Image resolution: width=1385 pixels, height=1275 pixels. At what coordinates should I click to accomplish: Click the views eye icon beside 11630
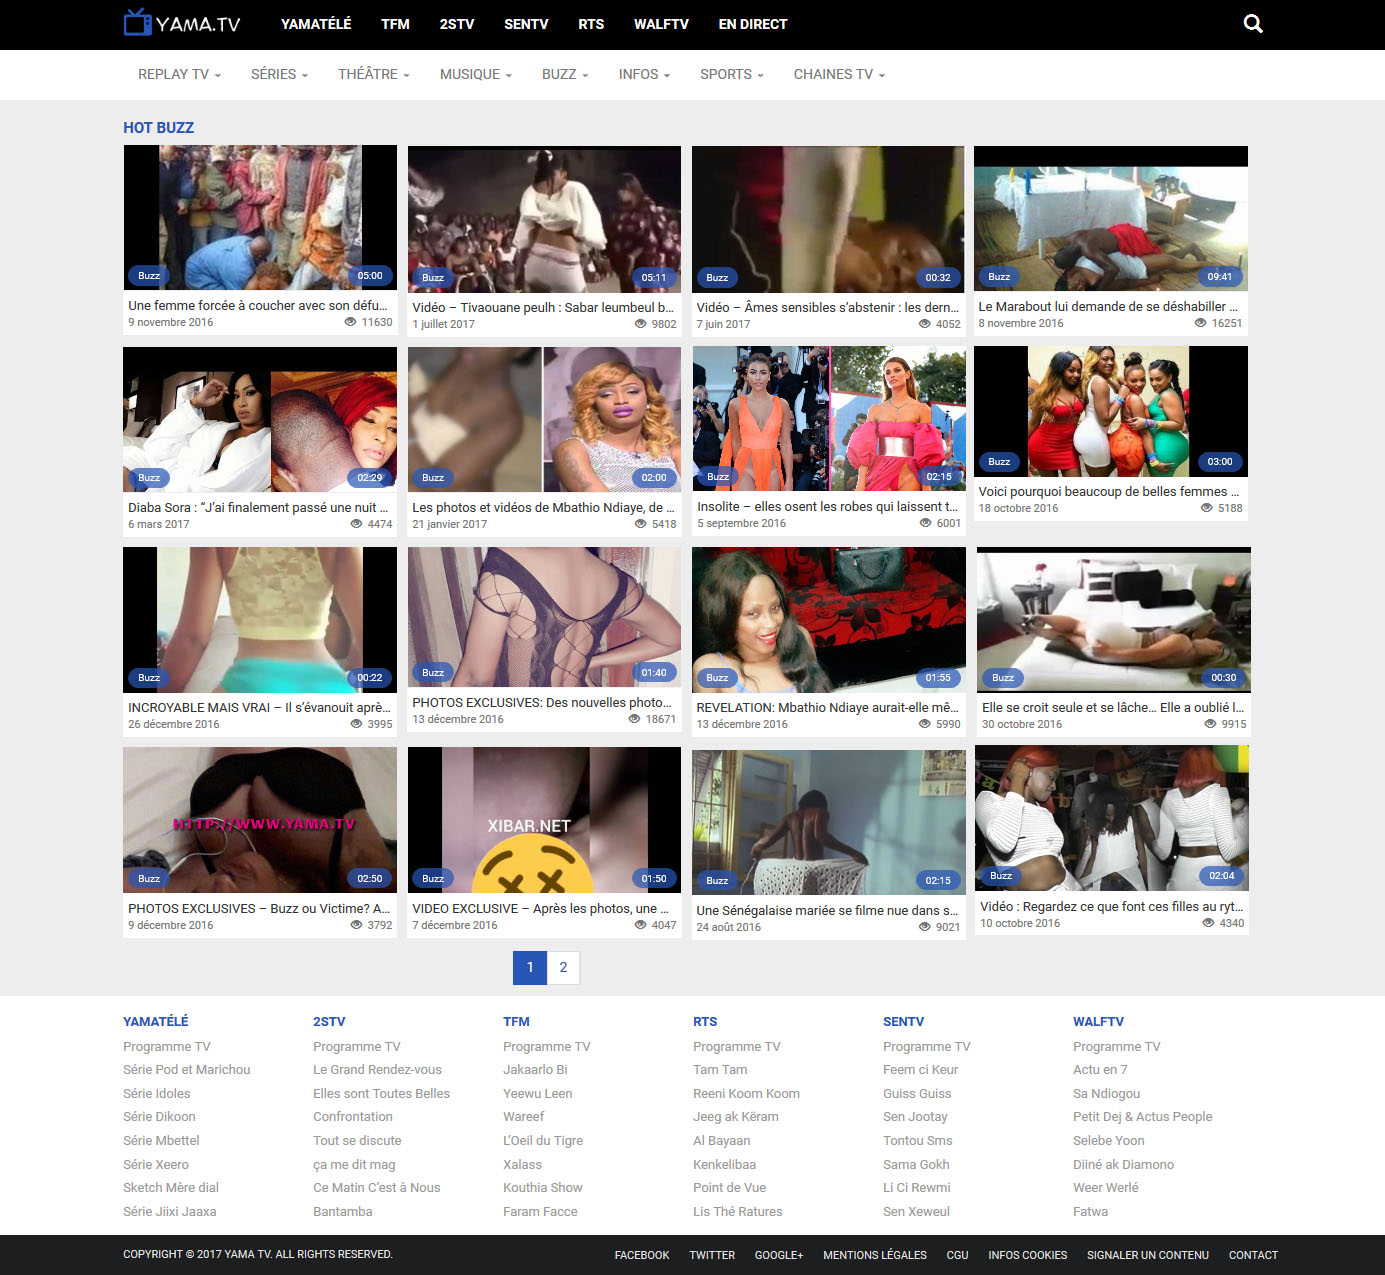tap(350, 322)
